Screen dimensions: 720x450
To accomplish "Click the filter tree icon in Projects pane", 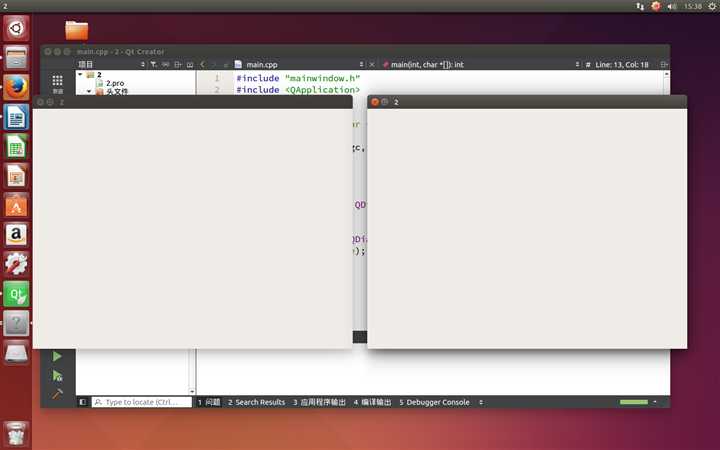I will click(154, 64).
